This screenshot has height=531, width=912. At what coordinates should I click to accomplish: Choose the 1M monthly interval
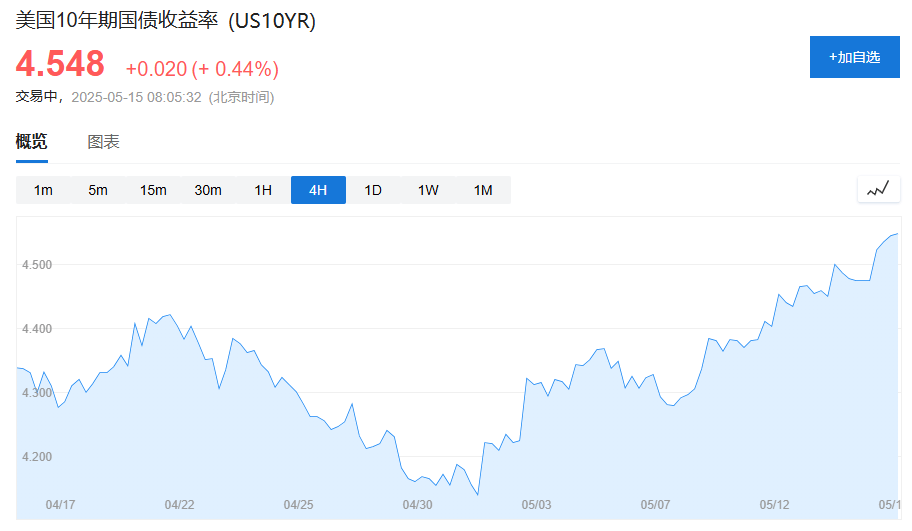[x=483, y=190]
